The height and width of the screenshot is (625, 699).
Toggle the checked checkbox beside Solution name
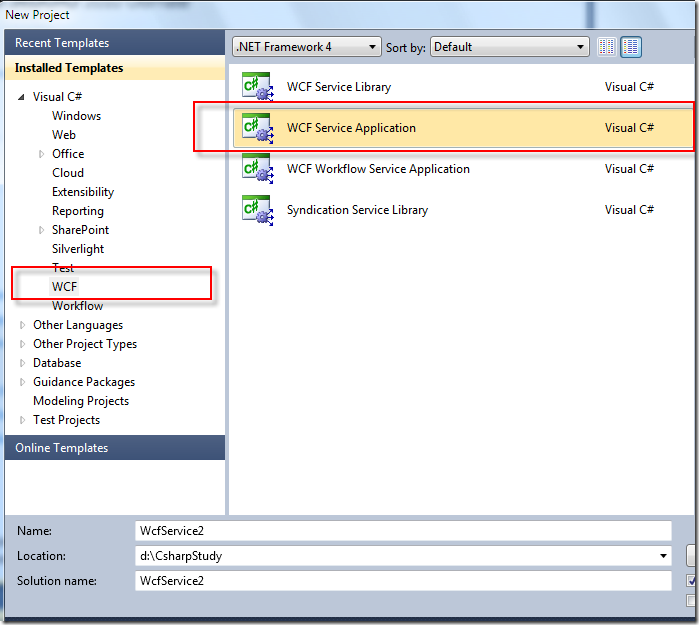pos(691,581)
